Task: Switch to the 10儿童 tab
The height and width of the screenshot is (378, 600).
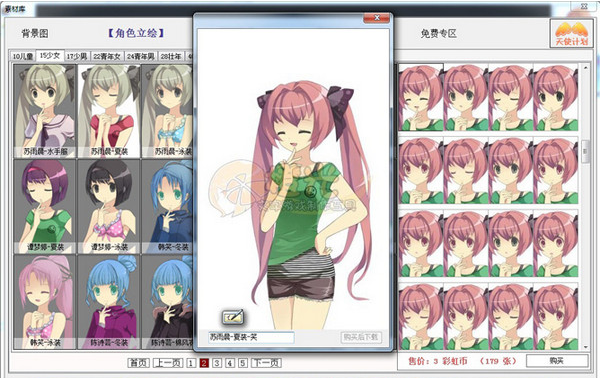Action: click(23, 56)
